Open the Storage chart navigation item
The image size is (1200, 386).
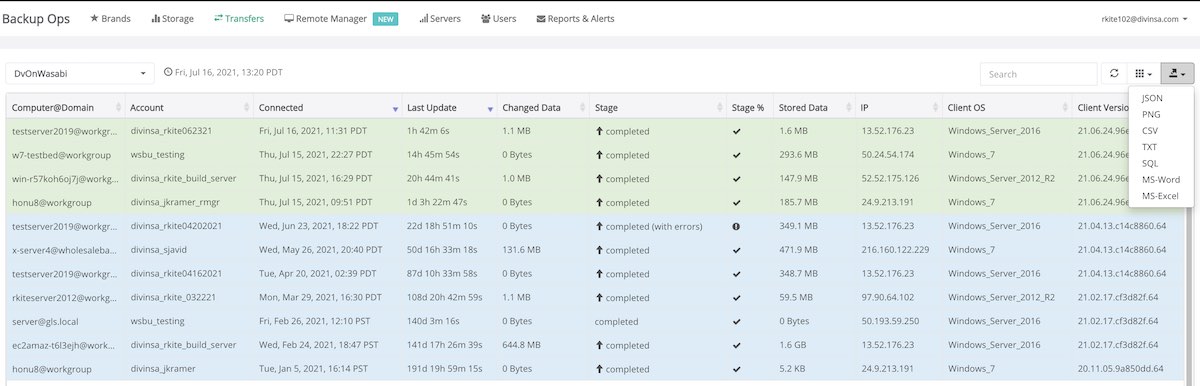172,18
